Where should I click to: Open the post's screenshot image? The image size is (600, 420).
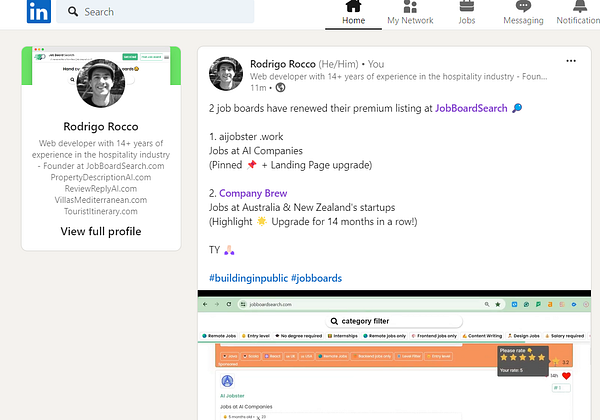[394, 355]
